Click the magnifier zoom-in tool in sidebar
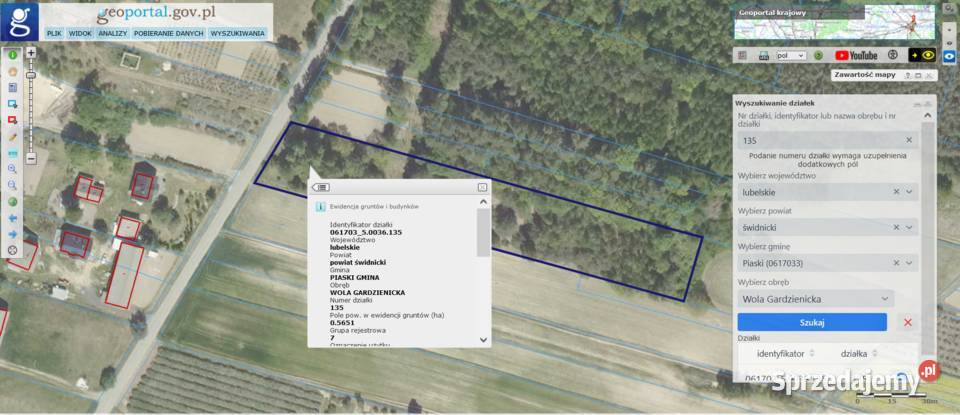Screen dimensions: 960x415 [13, 168]
